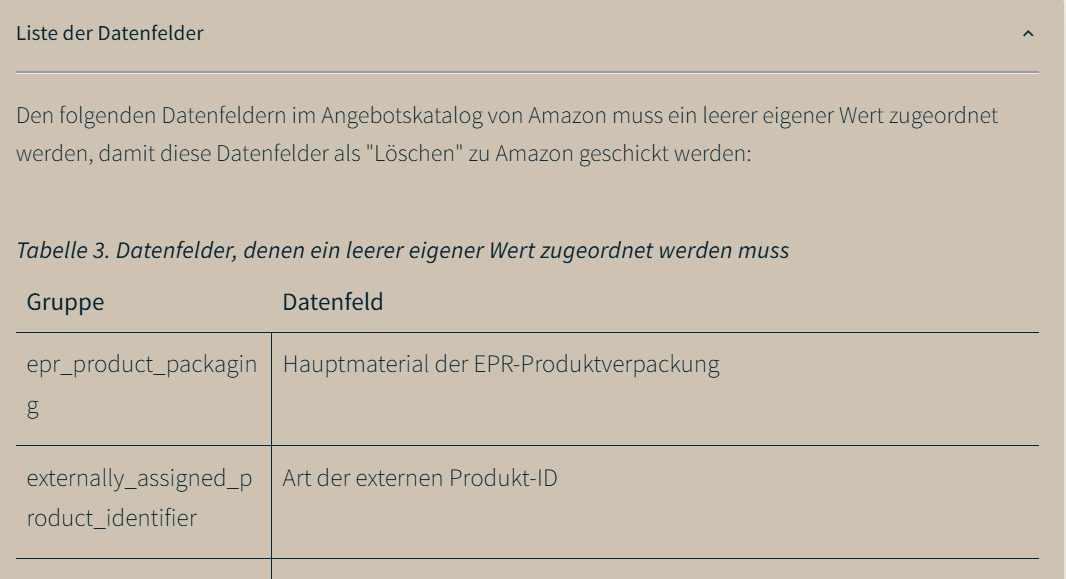Collapse the section using the chevron icon
The width and height of the screenshot is (1066, 579).
pos(1028,34)
